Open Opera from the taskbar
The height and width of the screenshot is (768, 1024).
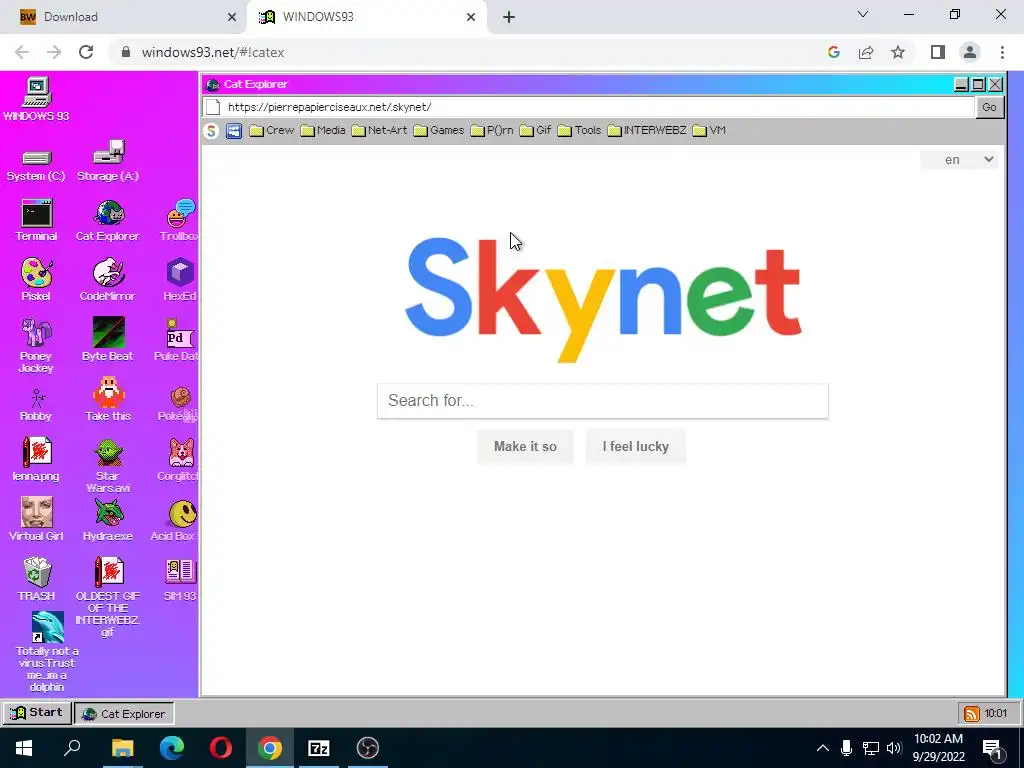pos(221,748)
